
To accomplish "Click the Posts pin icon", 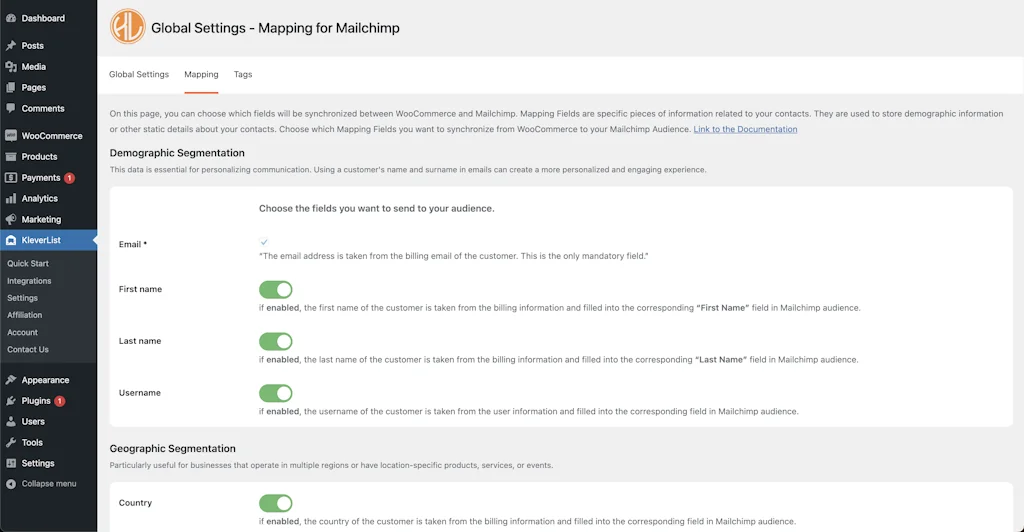I will click(11, 46).
